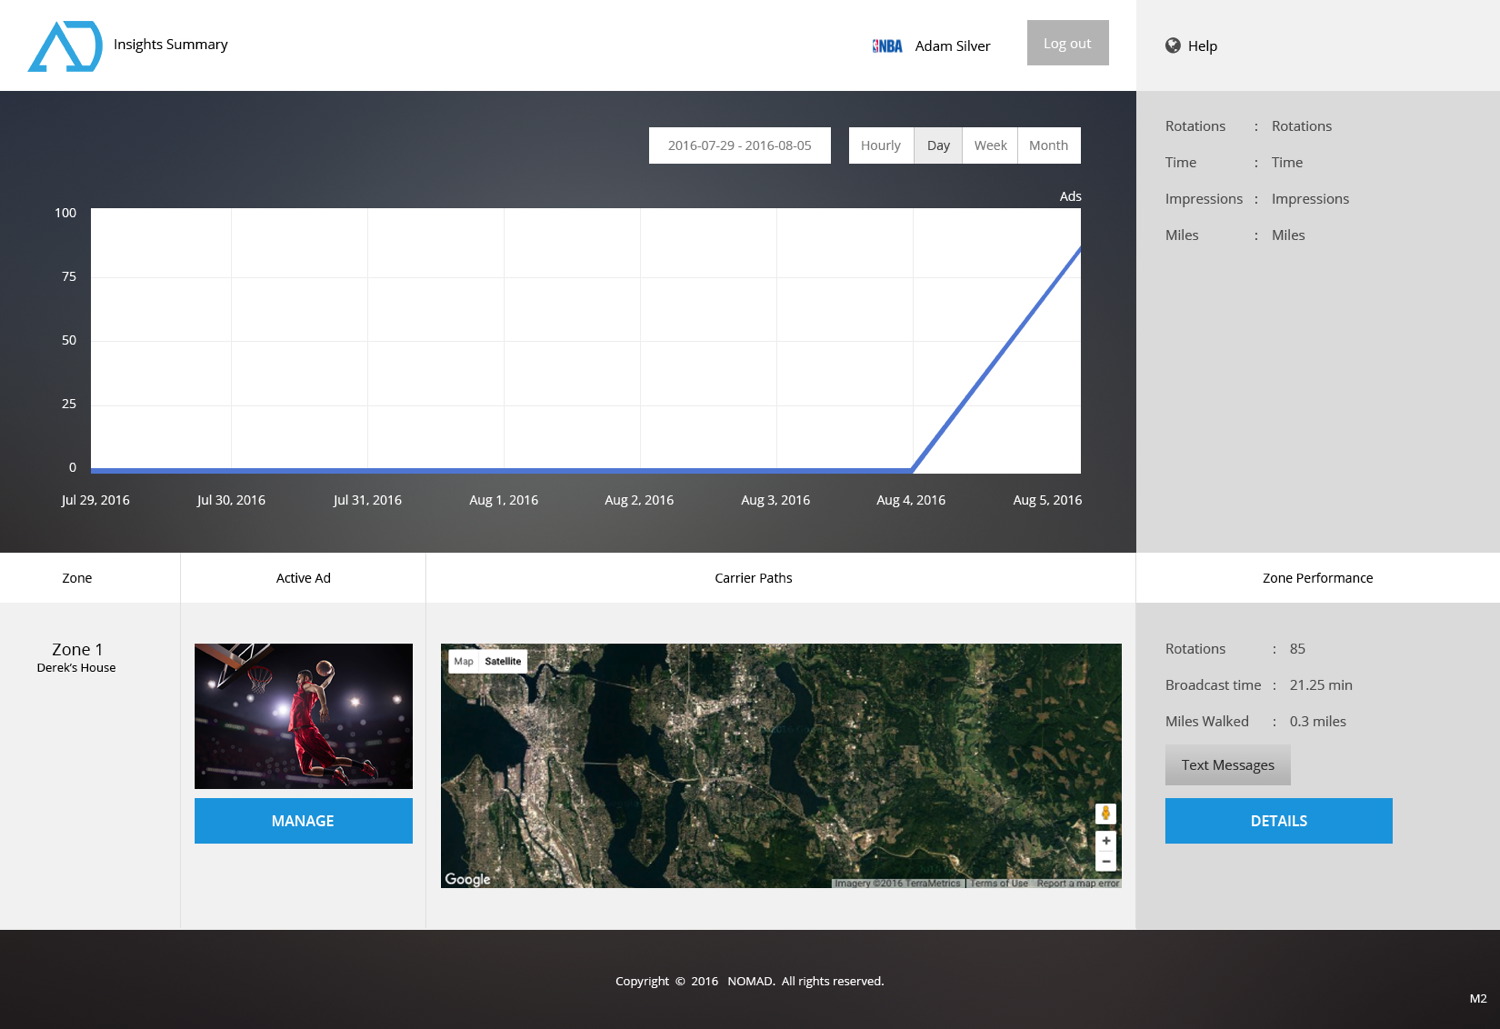Click the Terms of Use map link
The image size is (1500, 1029).
[x=999, y=883]
